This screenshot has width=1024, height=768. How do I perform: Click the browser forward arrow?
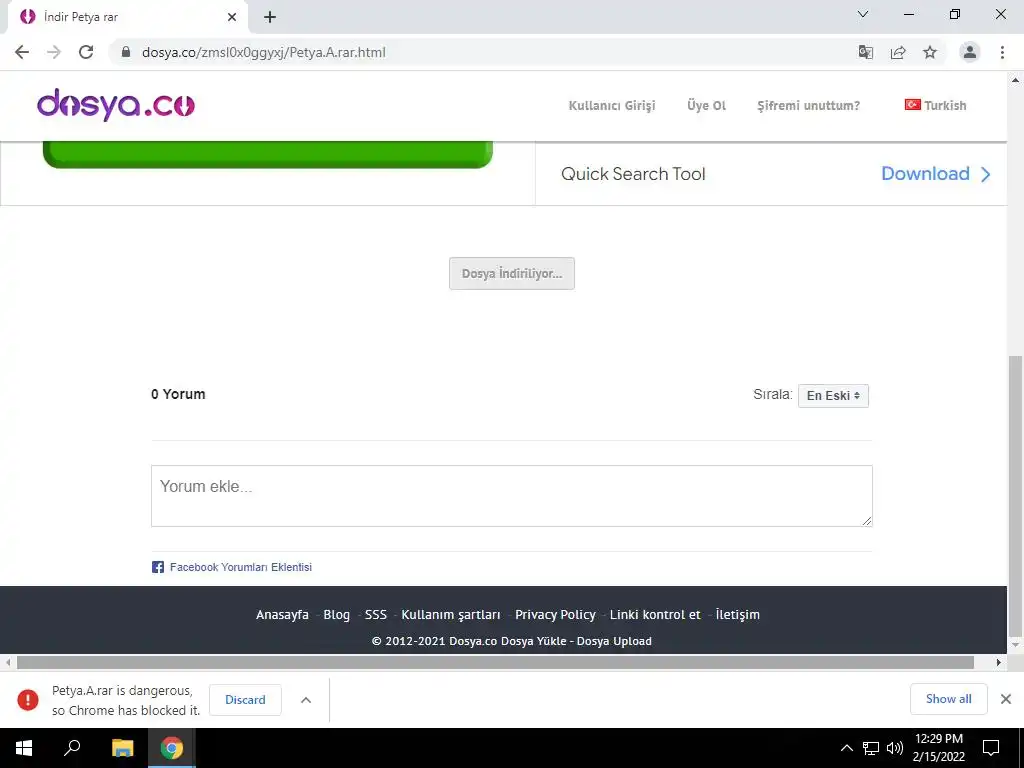coord(54,52)
